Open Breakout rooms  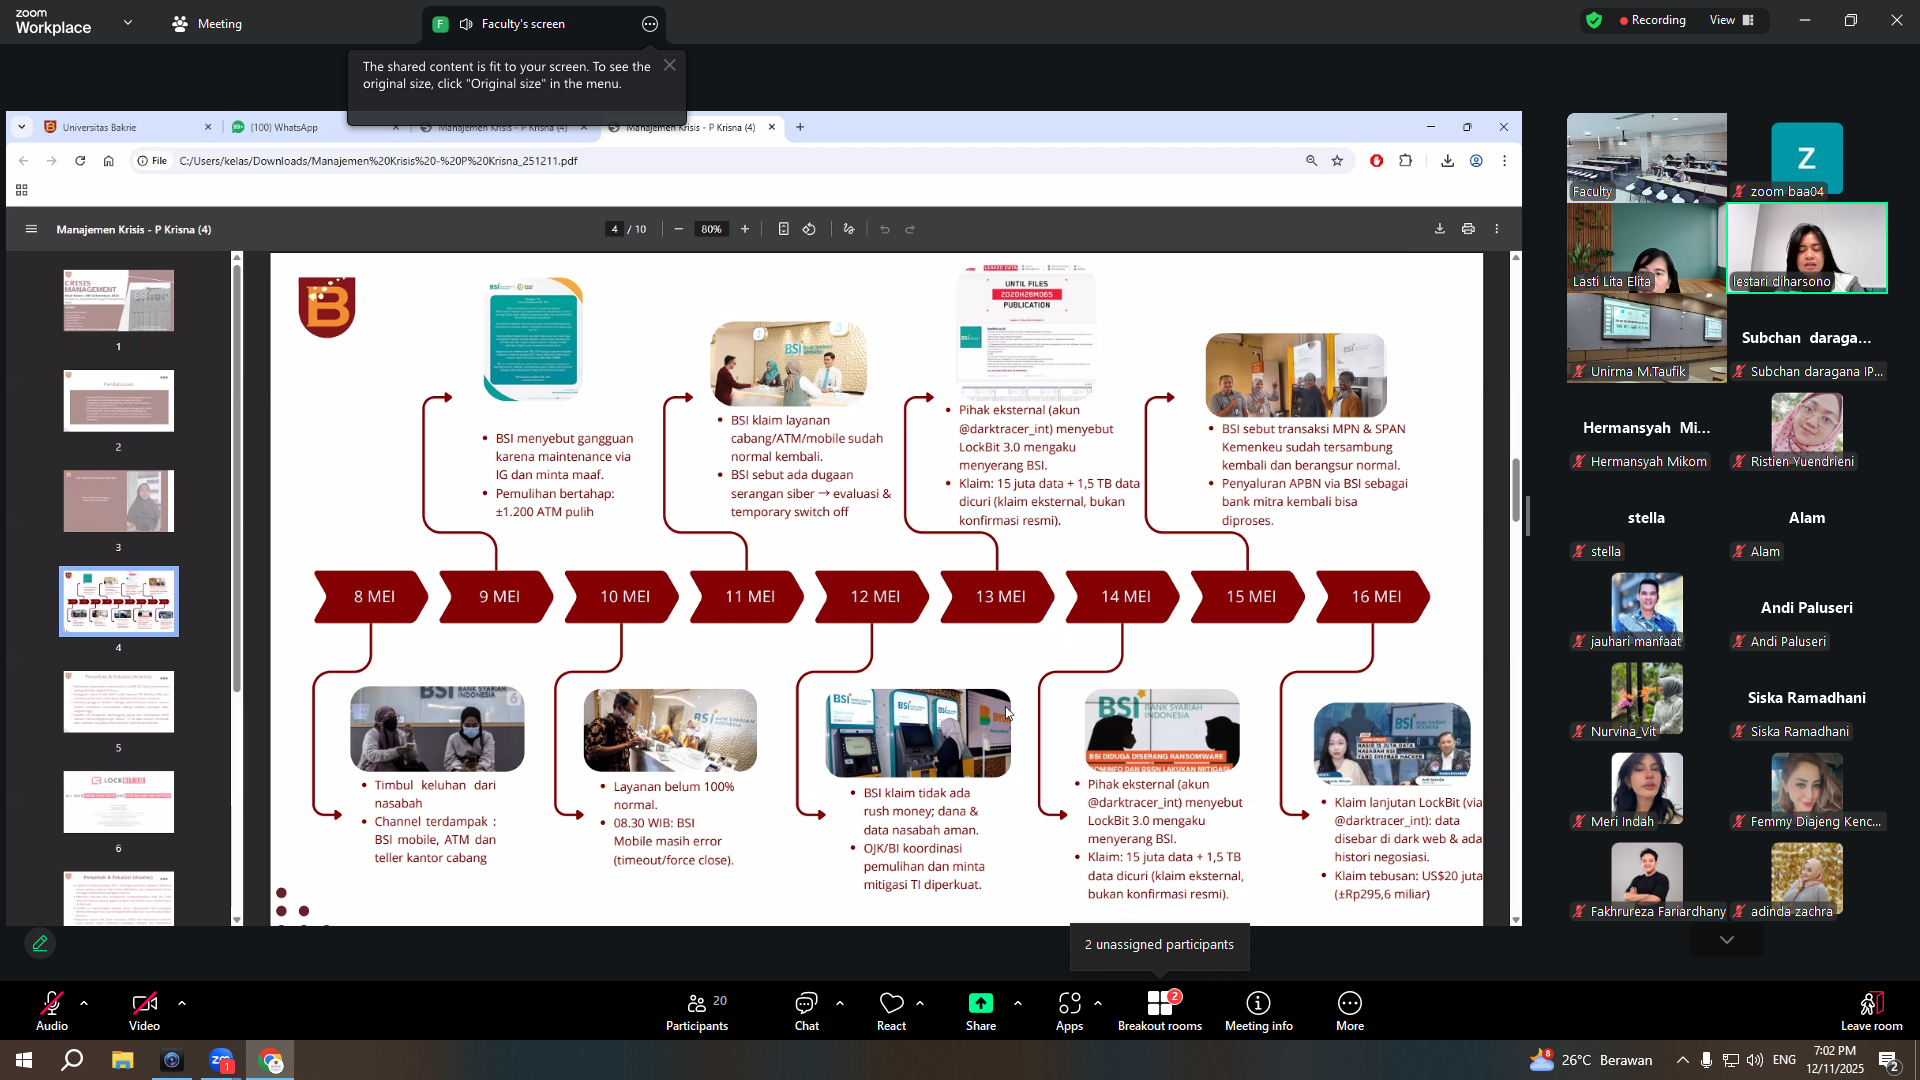point(1160,1011)
